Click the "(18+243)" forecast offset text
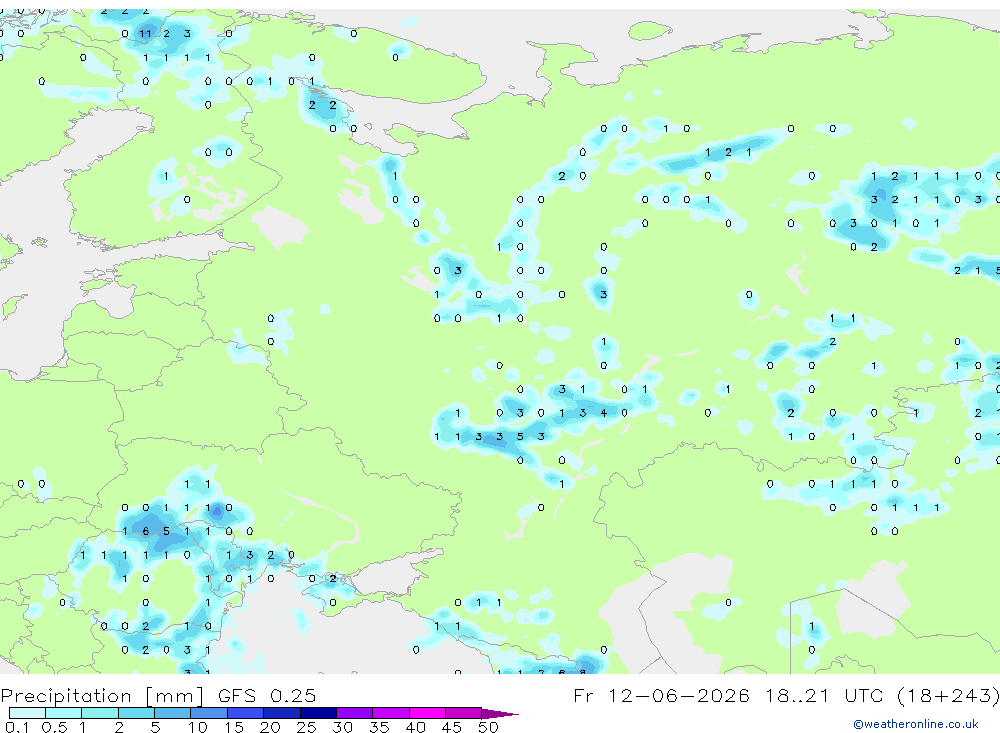The width and height of the screenshot is (1000, 733). [948, 695]
